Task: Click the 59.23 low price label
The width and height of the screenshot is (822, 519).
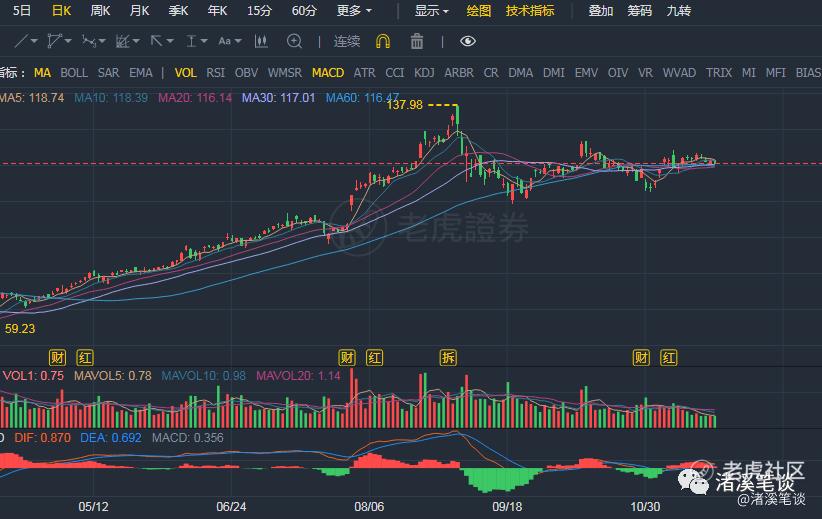Action: point(20,329)
